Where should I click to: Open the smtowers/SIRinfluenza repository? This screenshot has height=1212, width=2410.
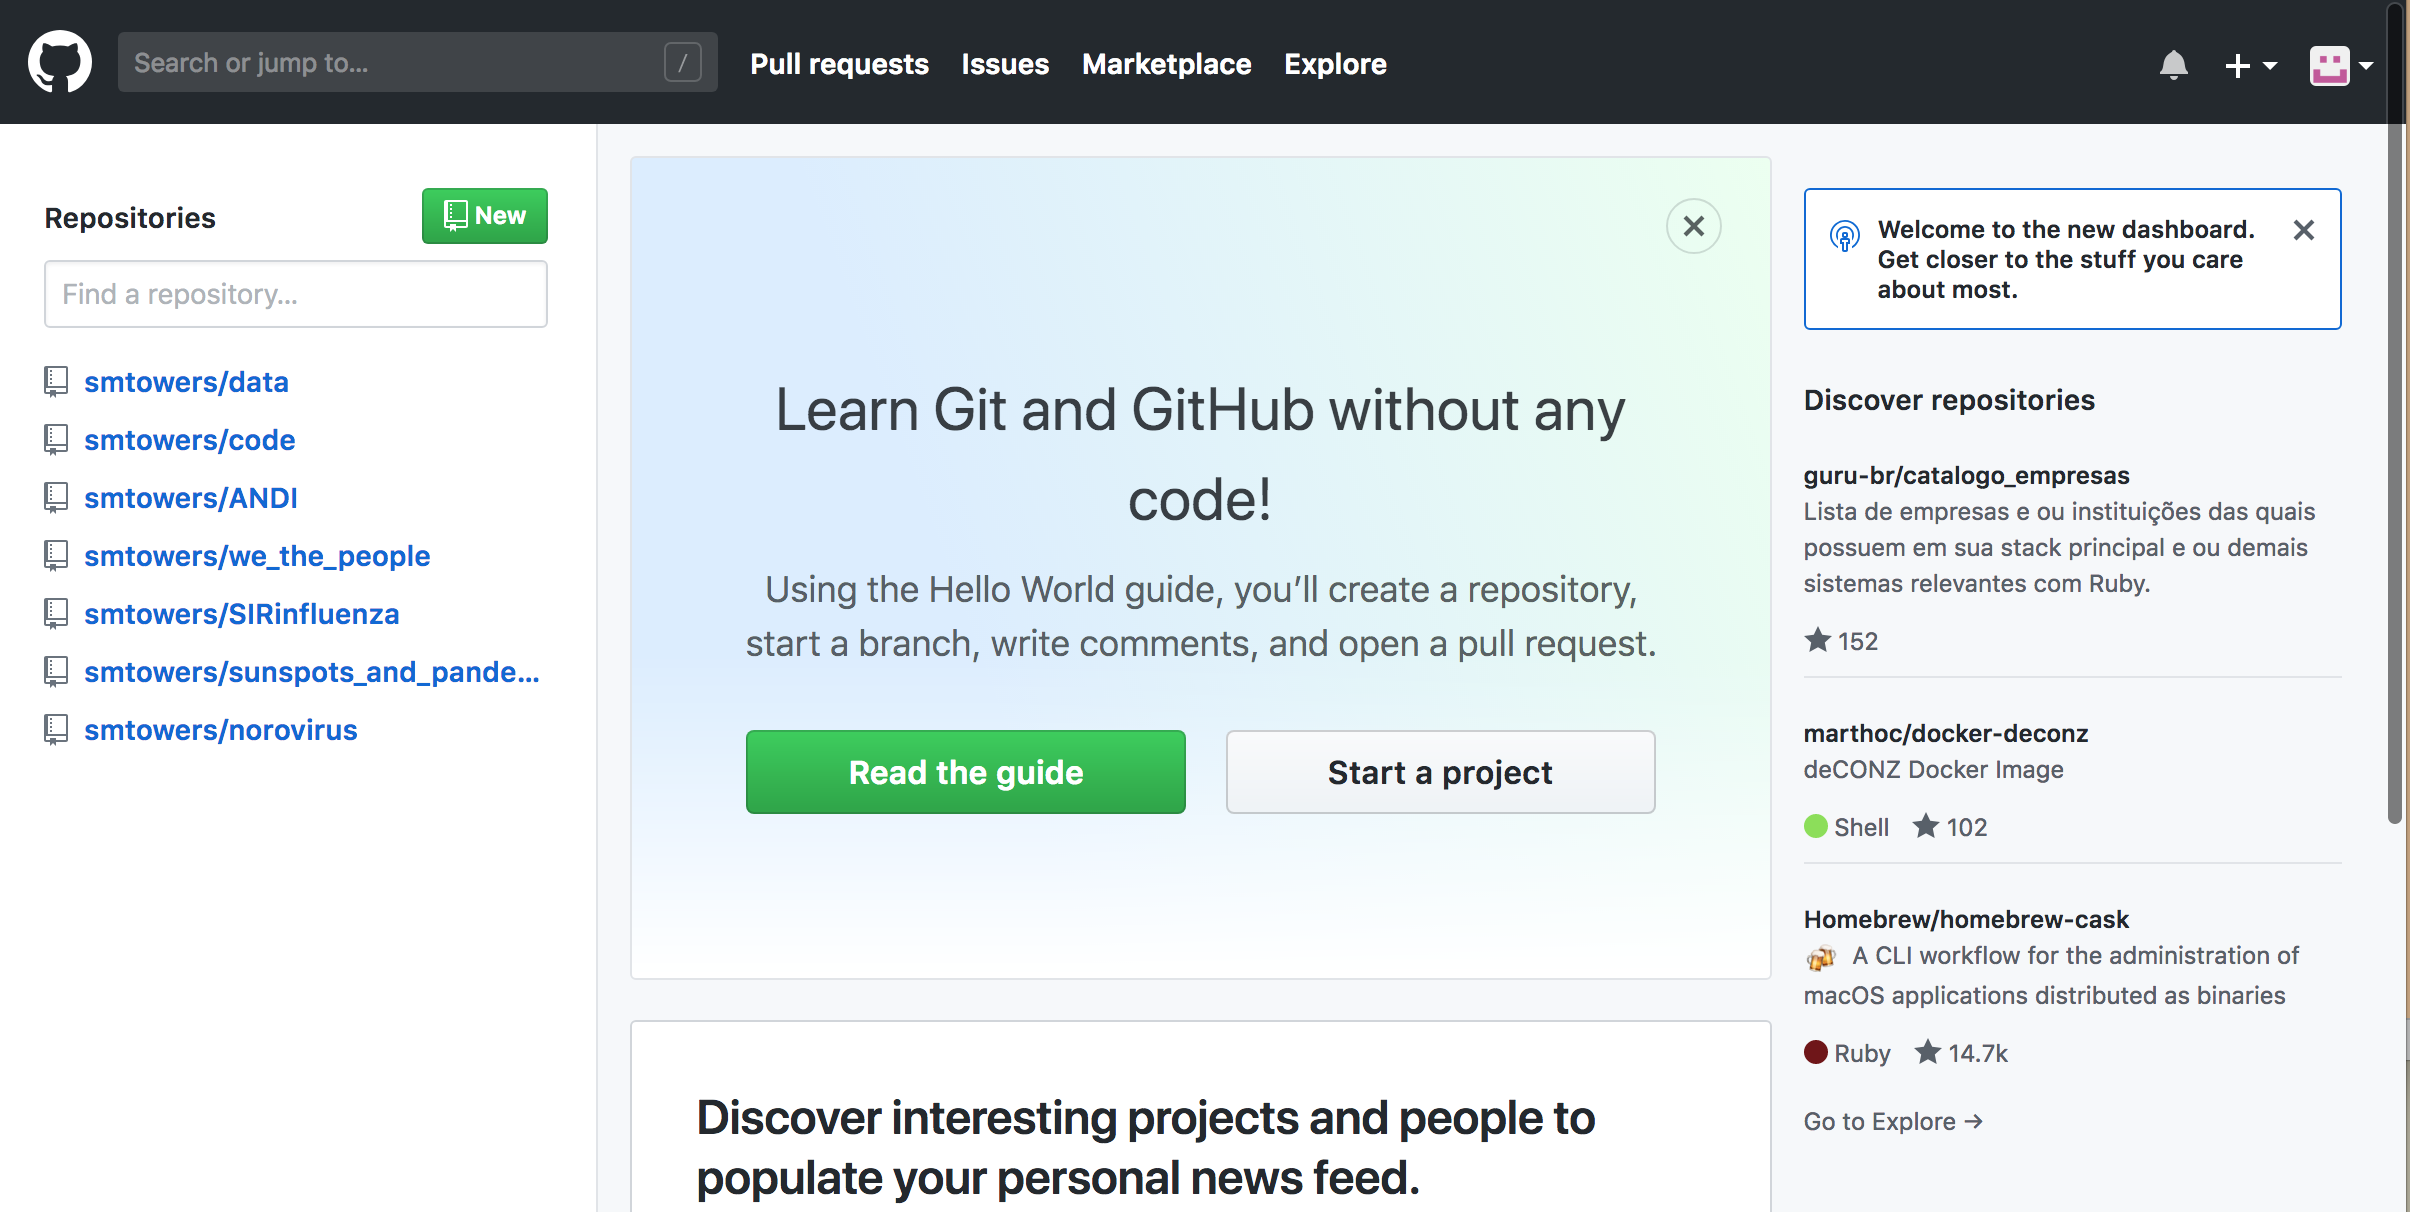(241, 614)
